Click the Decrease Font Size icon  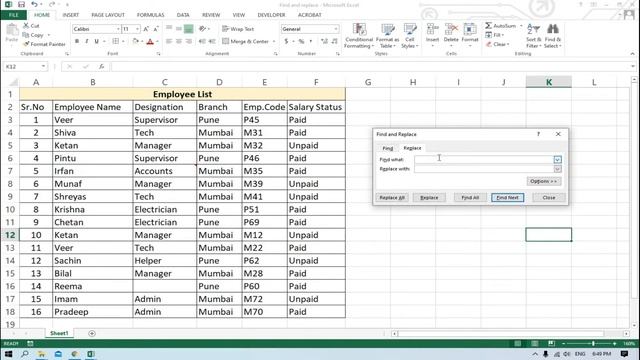pyautogui.click(x=156, y=29)
